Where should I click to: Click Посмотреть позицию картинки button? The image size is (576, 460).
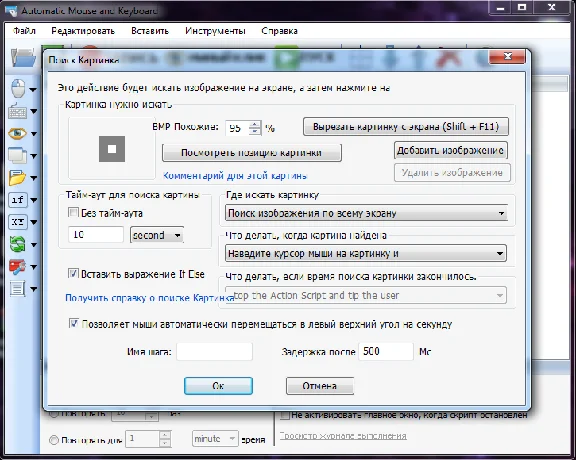pyautogui.click(x=252, y=153)
